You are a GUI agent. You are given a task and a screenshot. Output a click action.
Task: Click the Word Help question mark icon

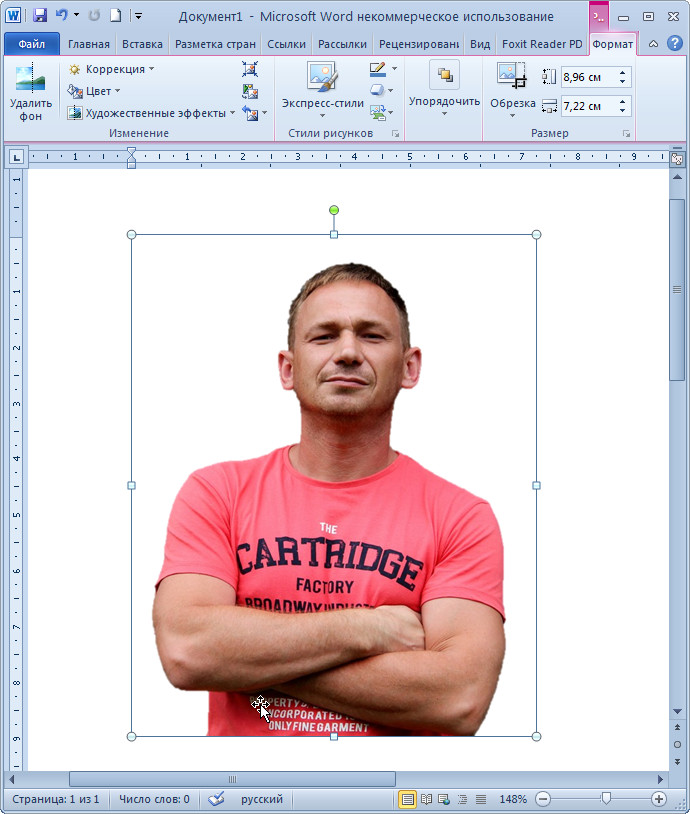point(673,44)
